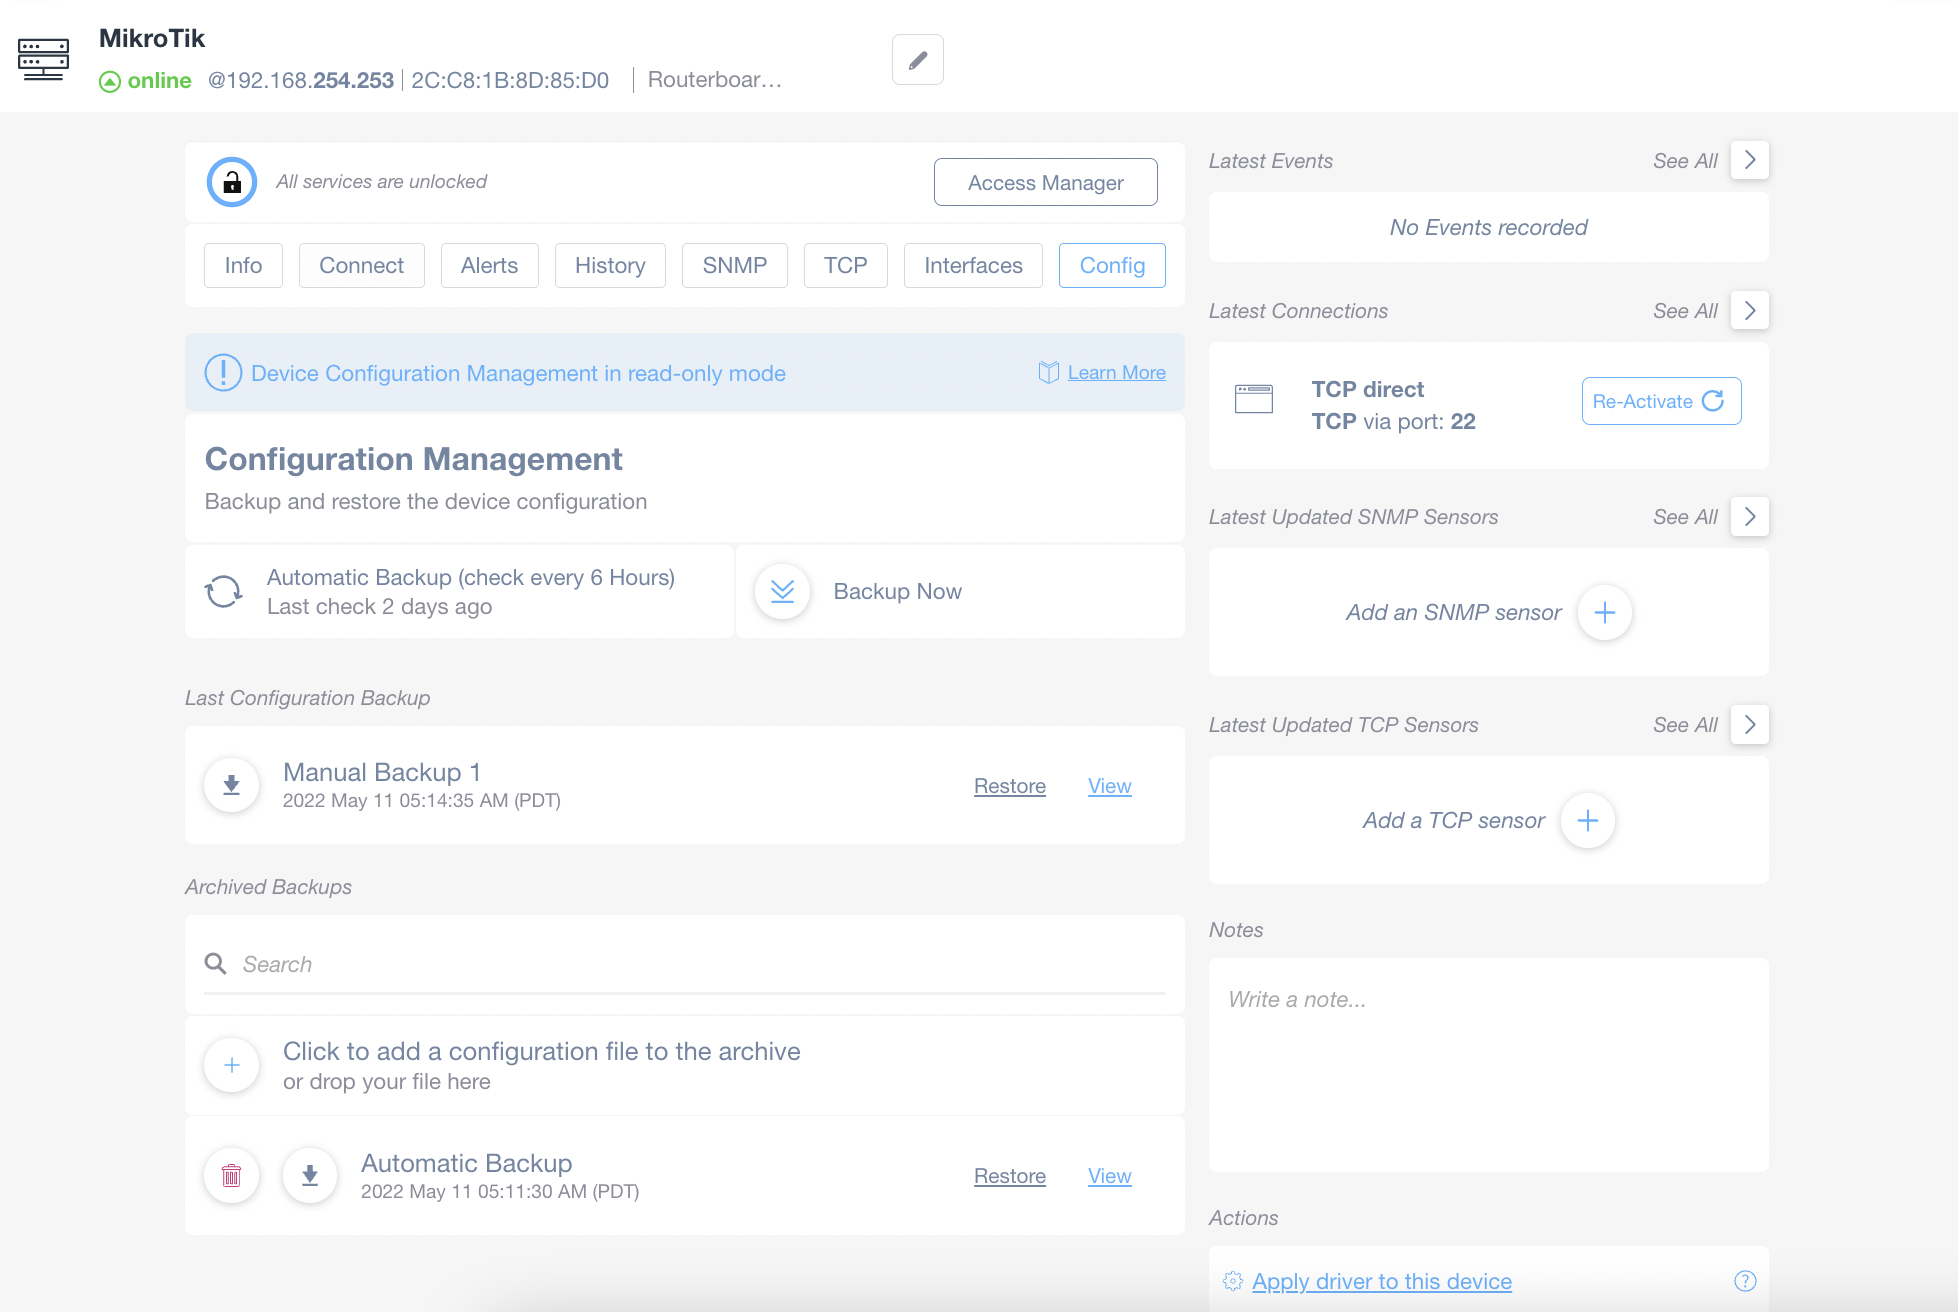
Task: Click the plus icon to add configuration file
Action: point(231,1065)
